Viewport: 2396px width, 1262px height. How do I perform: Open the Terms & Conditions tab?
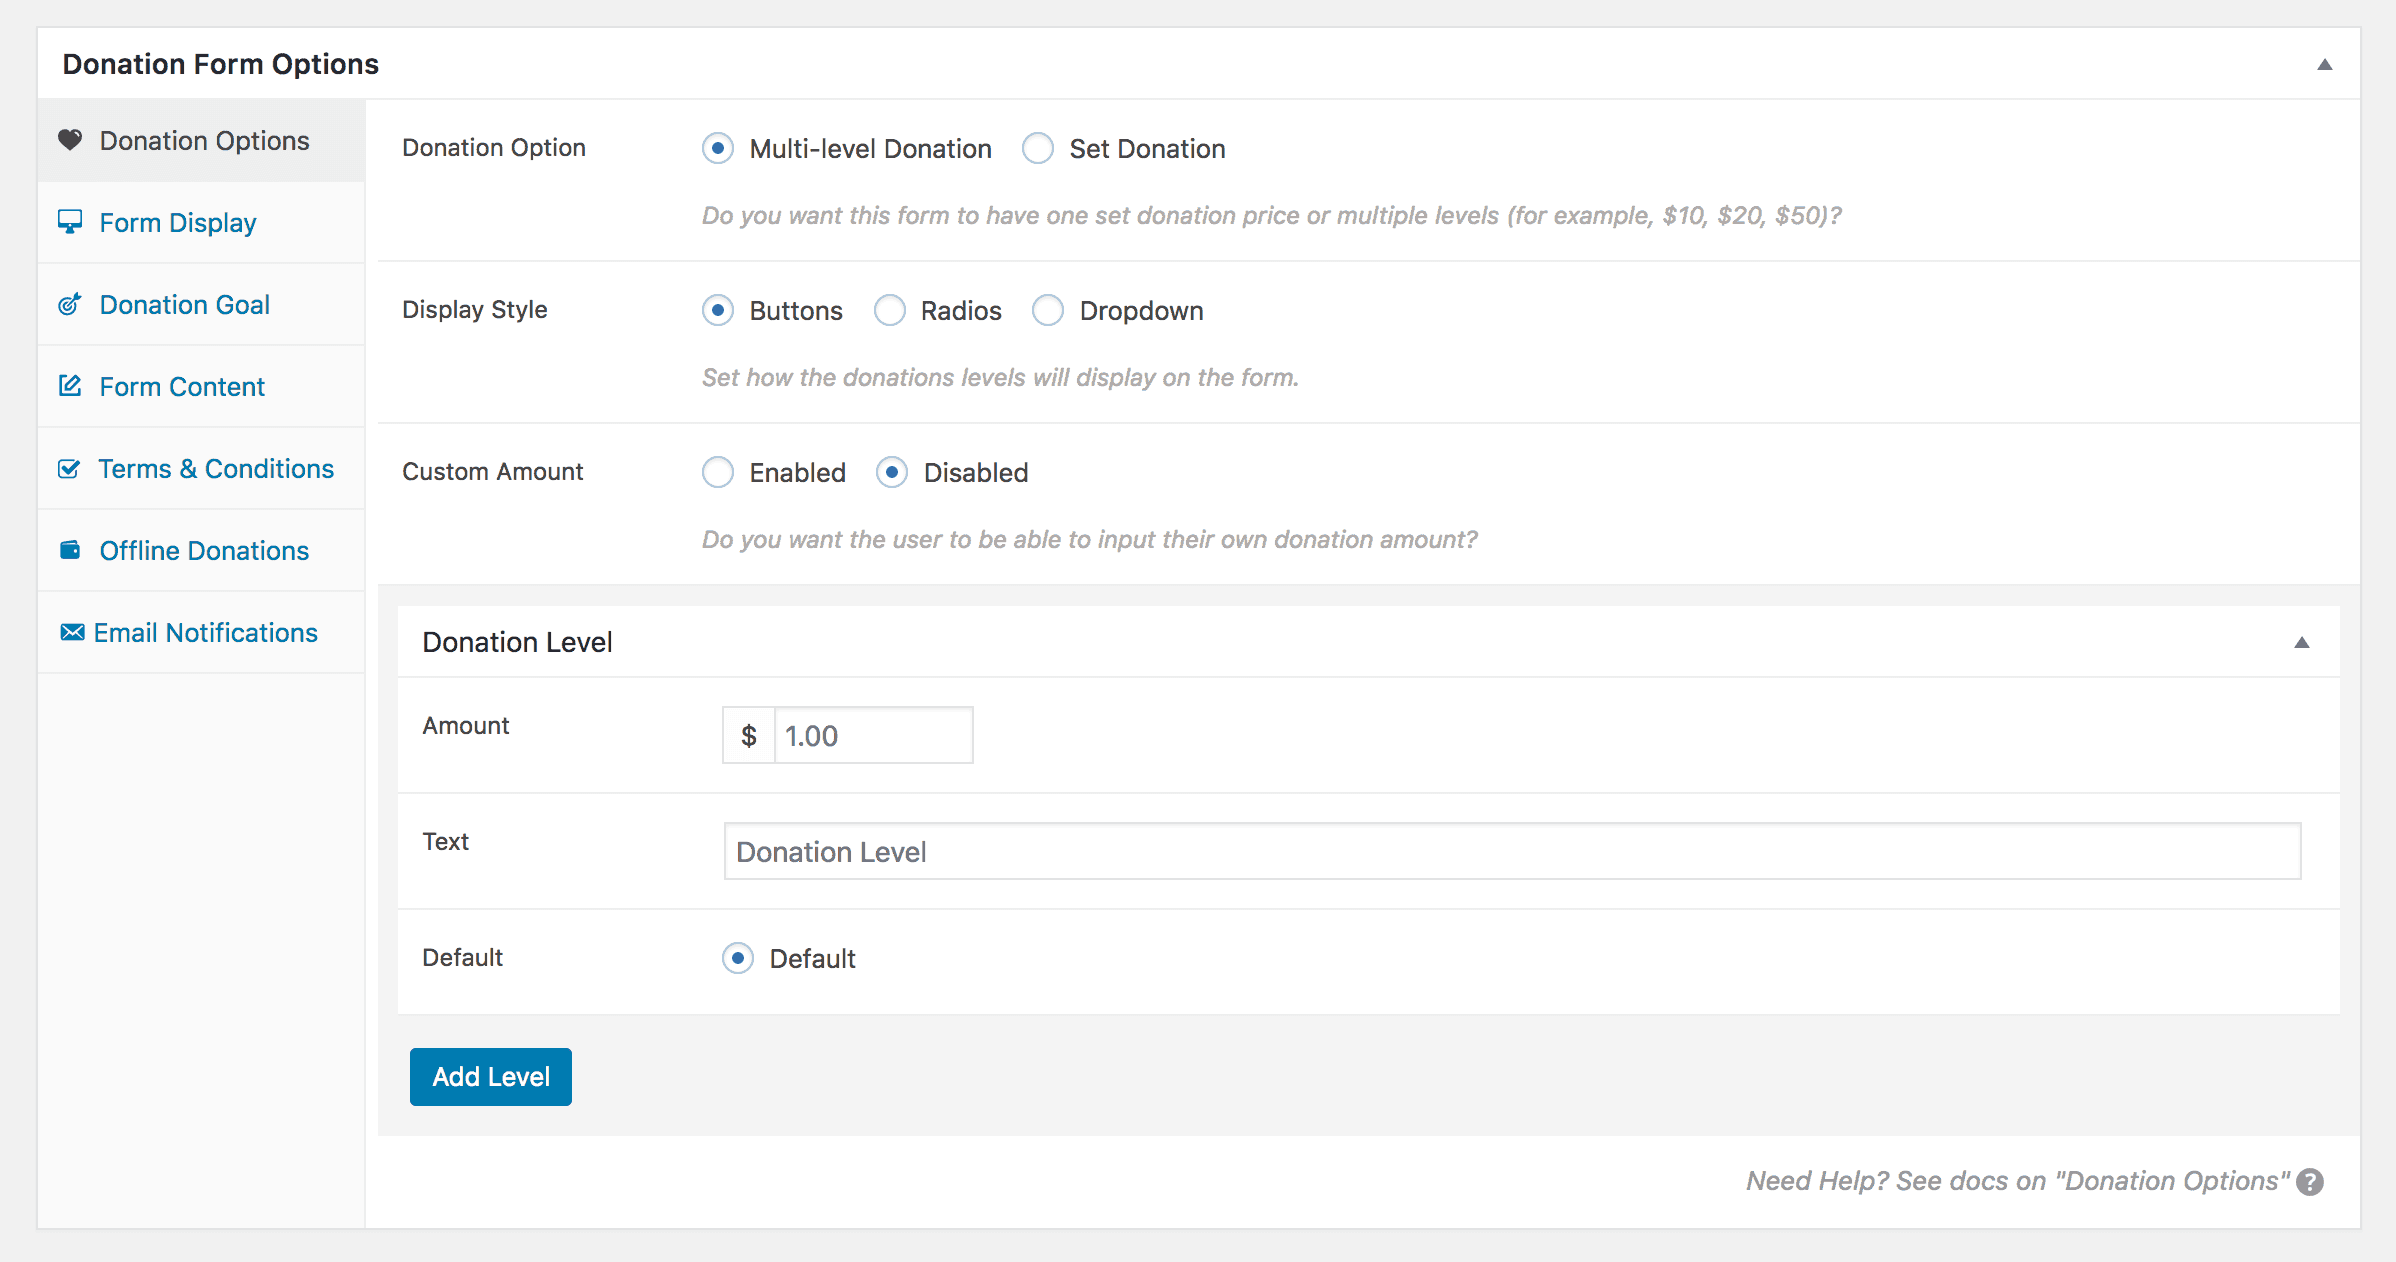point(201,468)
